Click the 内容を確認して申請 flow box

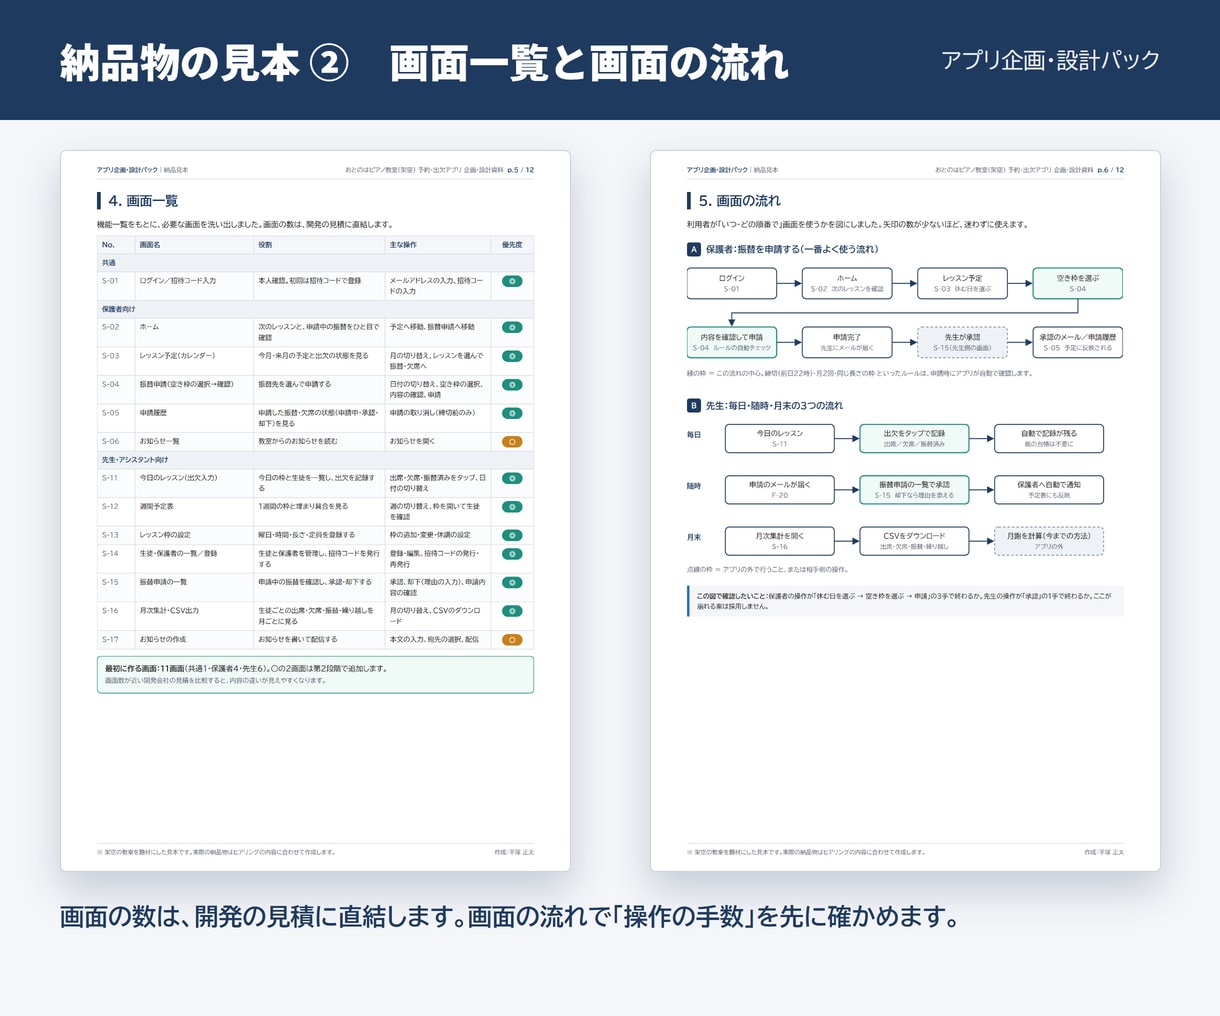732,342
